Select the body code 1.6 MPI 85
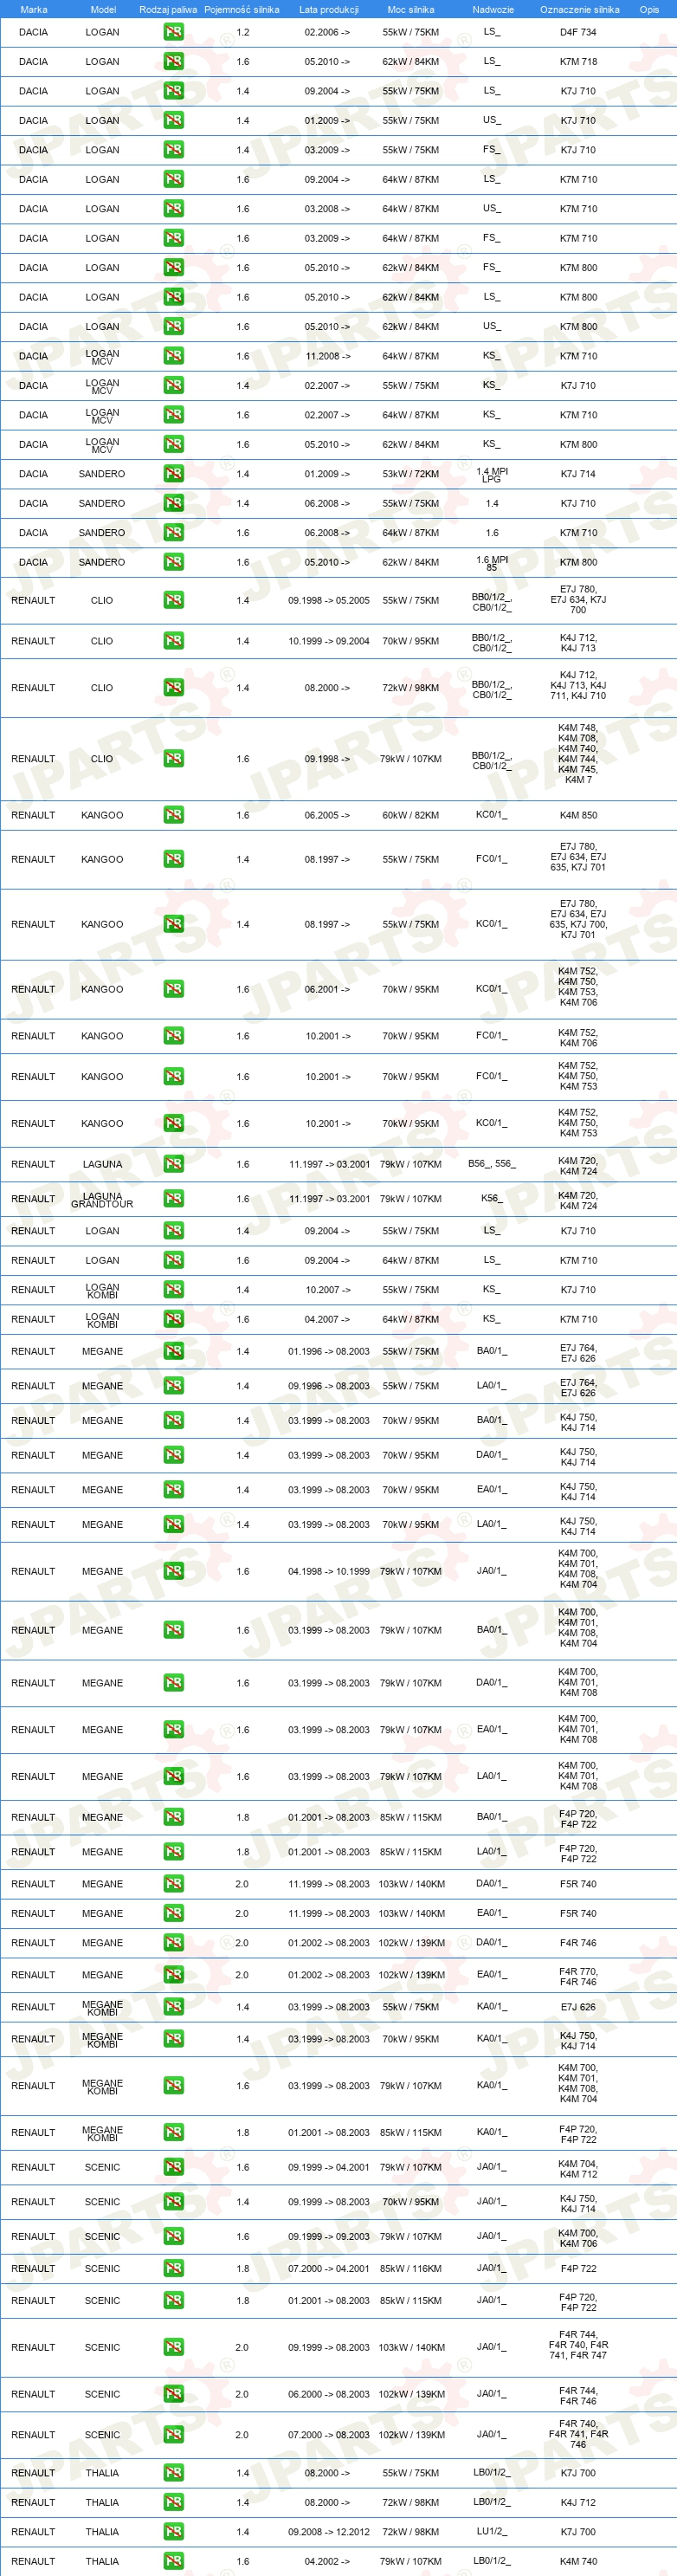This screenshot has height=2576, width=677. click(x=492, y=563)
